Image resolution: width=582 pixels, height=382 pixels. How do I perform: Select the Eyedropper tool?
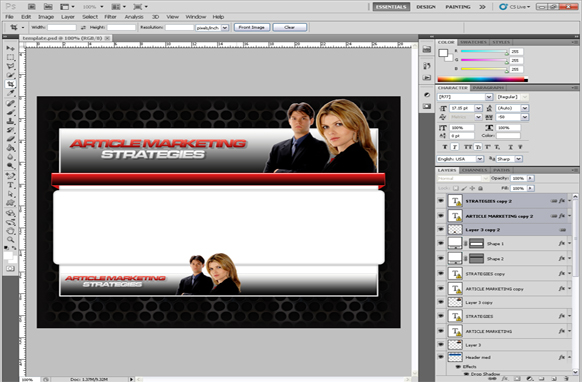click(x=10, y=93)
